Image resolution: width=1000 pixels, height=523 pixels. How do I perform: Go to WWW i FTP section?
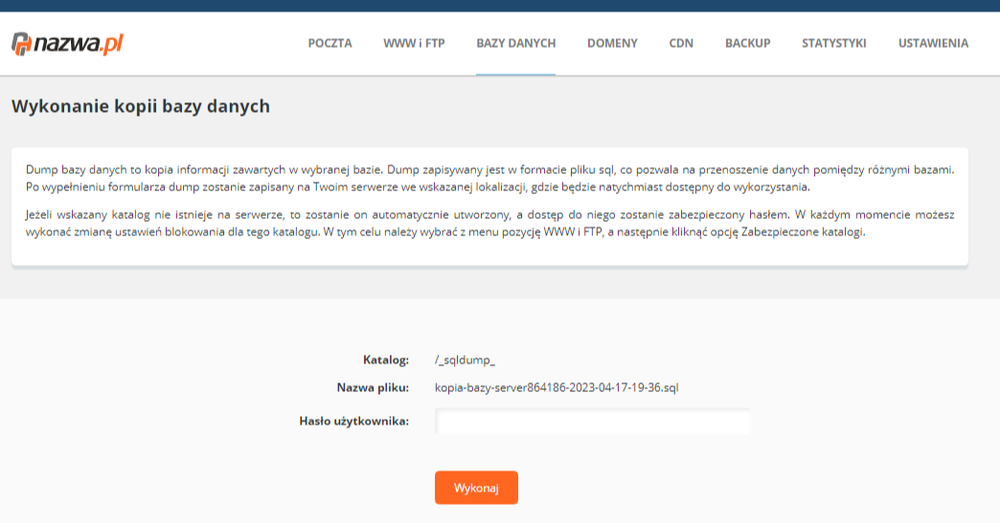click(414, 43)
